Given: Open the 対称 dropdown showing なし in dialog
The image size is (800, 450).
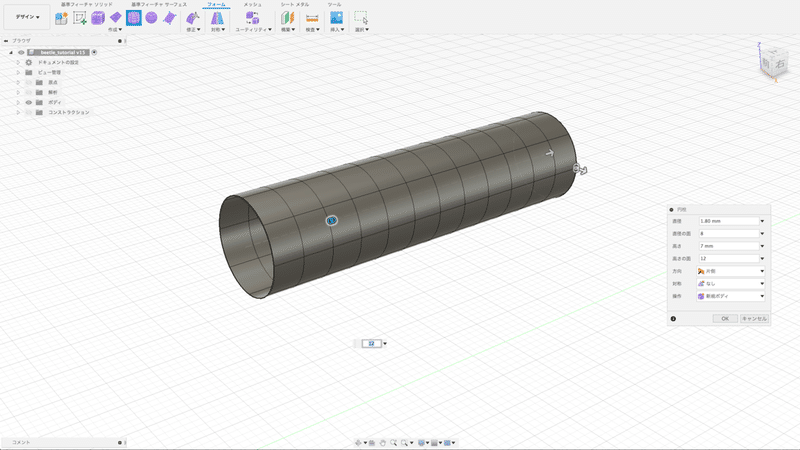Looking at the screenshot, I should pyautogui.click(x=731, y=284).
